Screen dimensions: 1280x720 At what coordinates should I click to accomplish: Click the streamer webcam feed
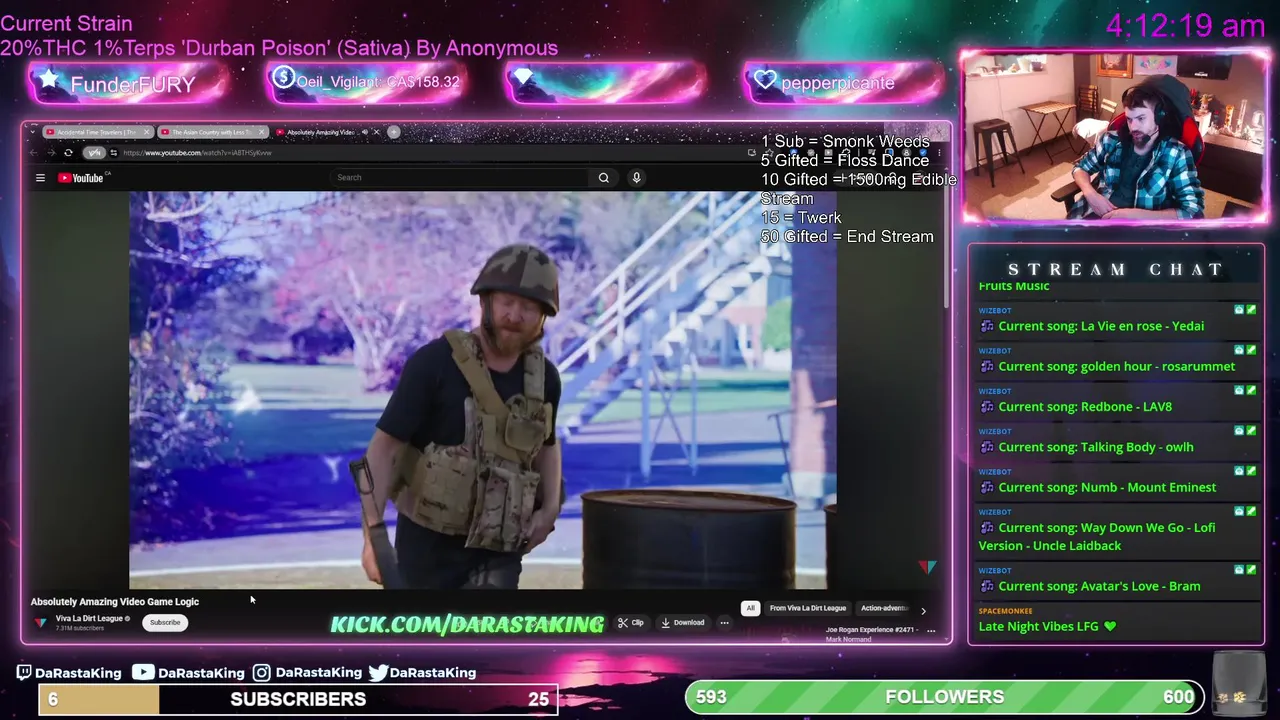point(1115,137)
